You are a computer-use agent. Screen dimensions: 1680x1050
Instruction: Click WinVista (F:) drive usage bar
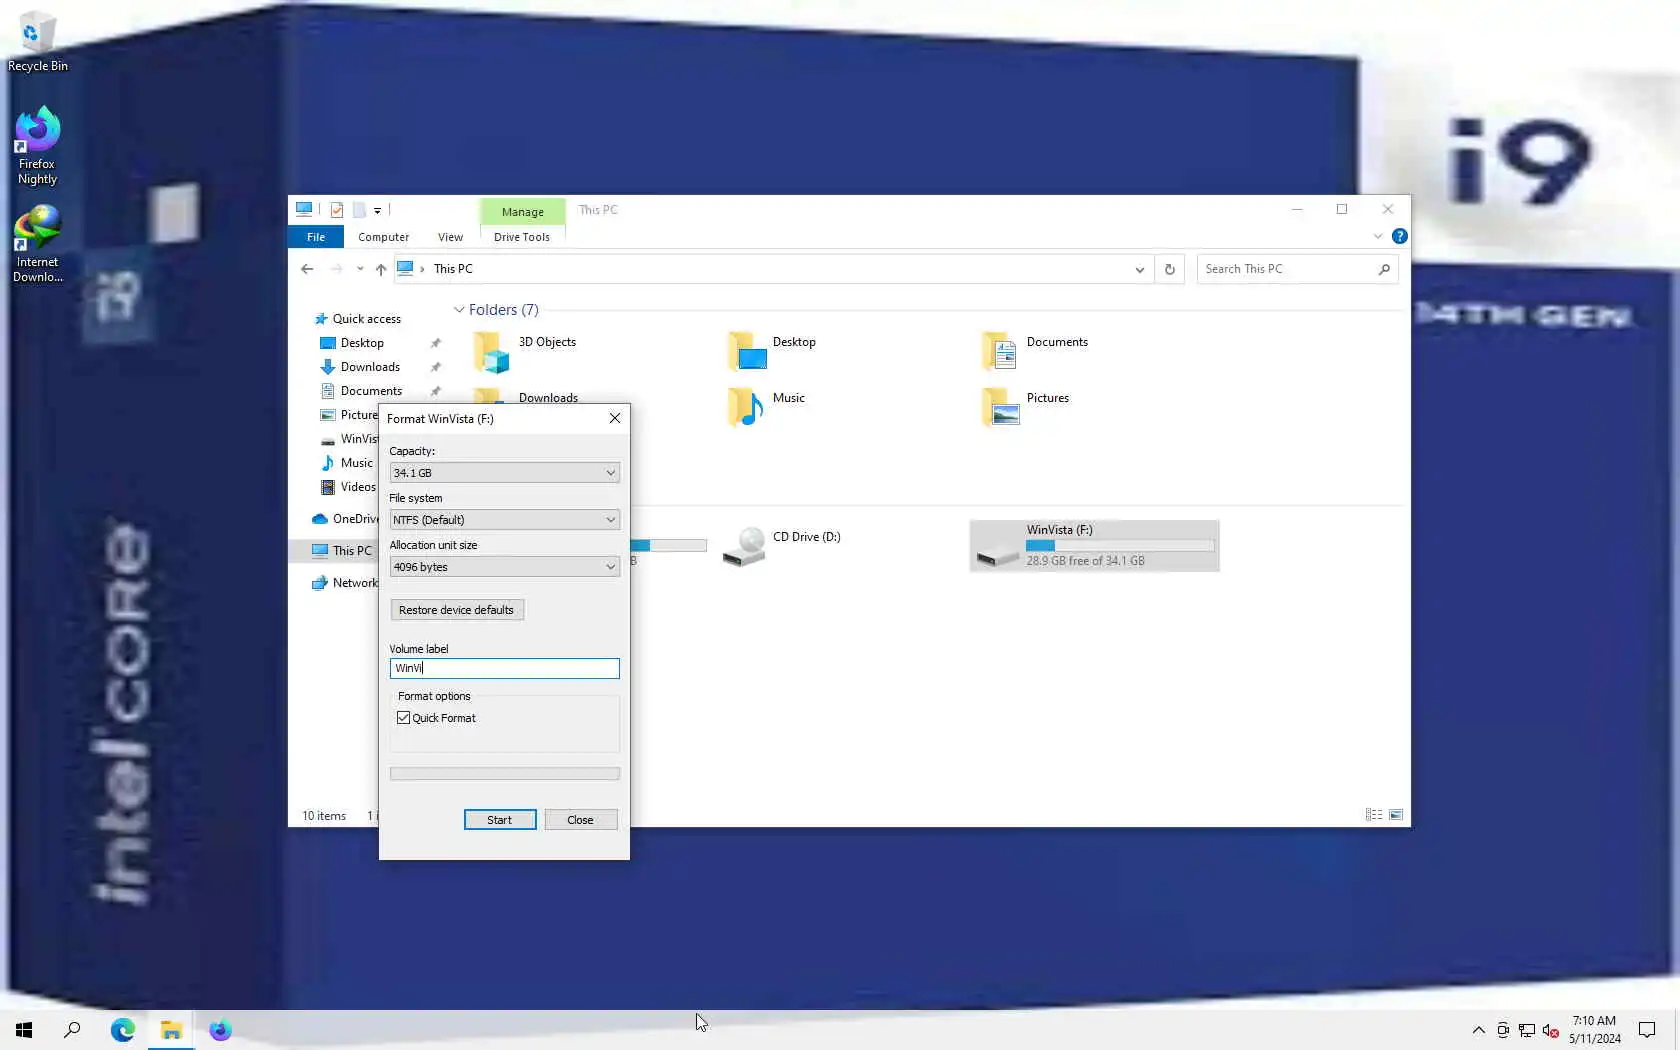1119,546
